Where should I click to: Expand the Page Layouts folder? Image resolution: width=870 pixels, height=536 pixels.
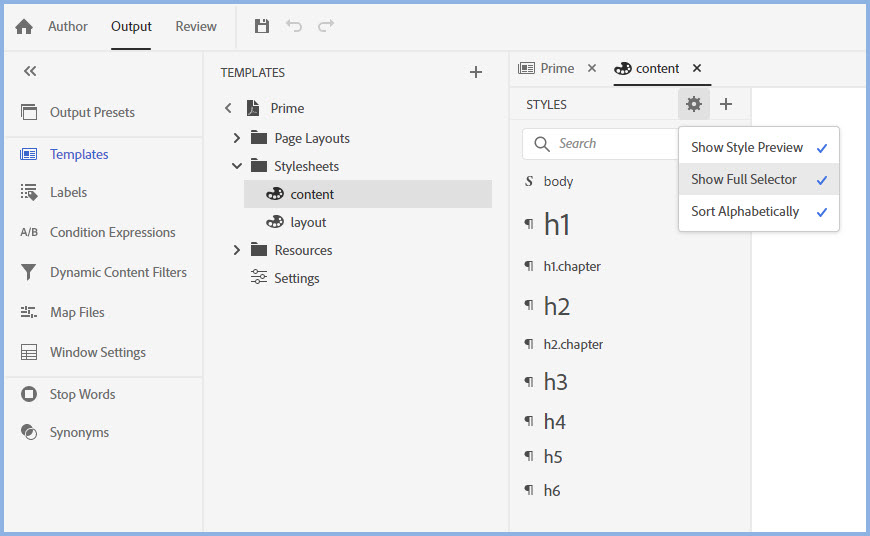(237, 138)
